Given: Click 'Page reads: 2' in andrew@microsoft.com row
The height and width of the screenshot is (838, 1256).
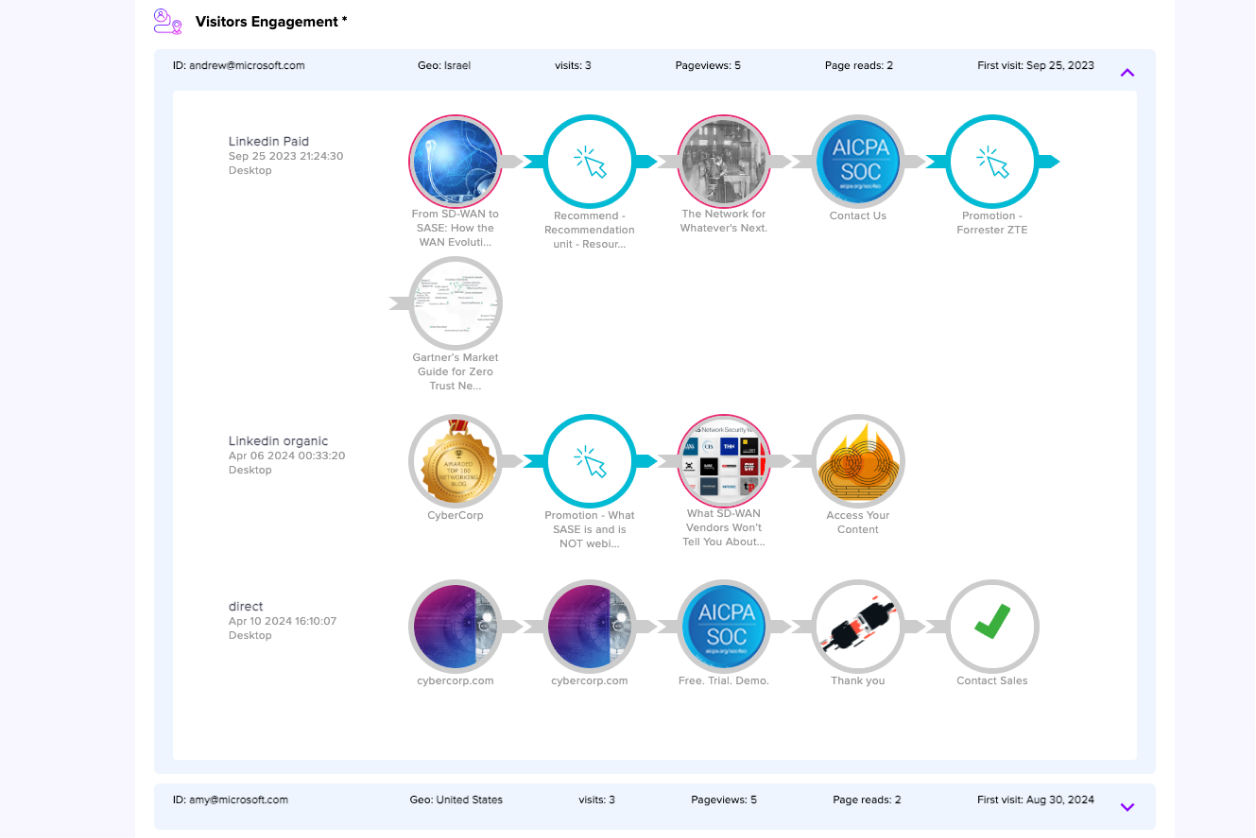Looking at the screenshot, I should coord(859,66).
